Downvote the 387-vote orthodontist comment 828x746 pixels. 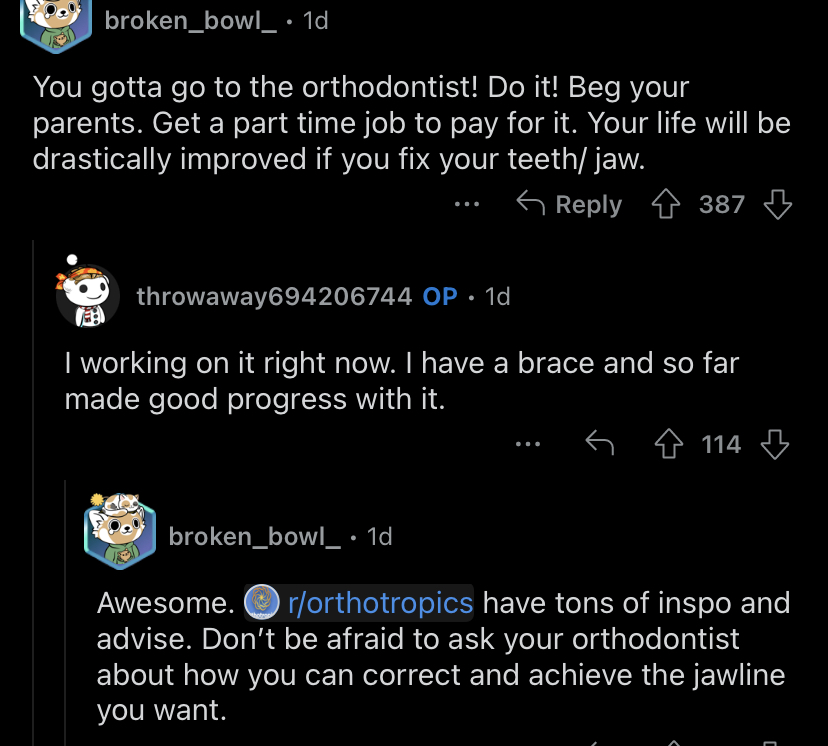point(778,204)
